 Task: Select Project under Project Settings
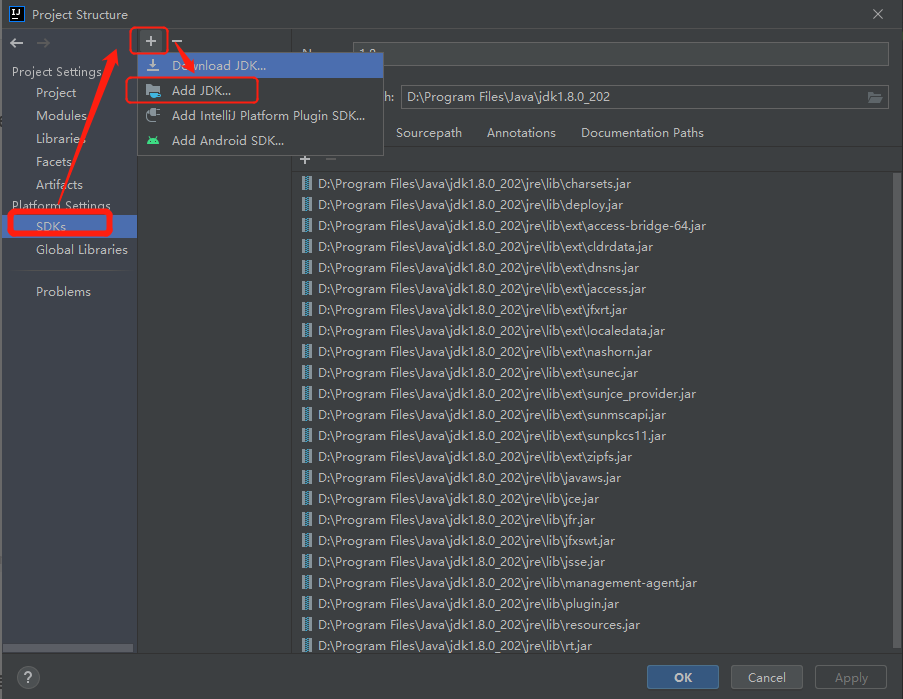56,93
